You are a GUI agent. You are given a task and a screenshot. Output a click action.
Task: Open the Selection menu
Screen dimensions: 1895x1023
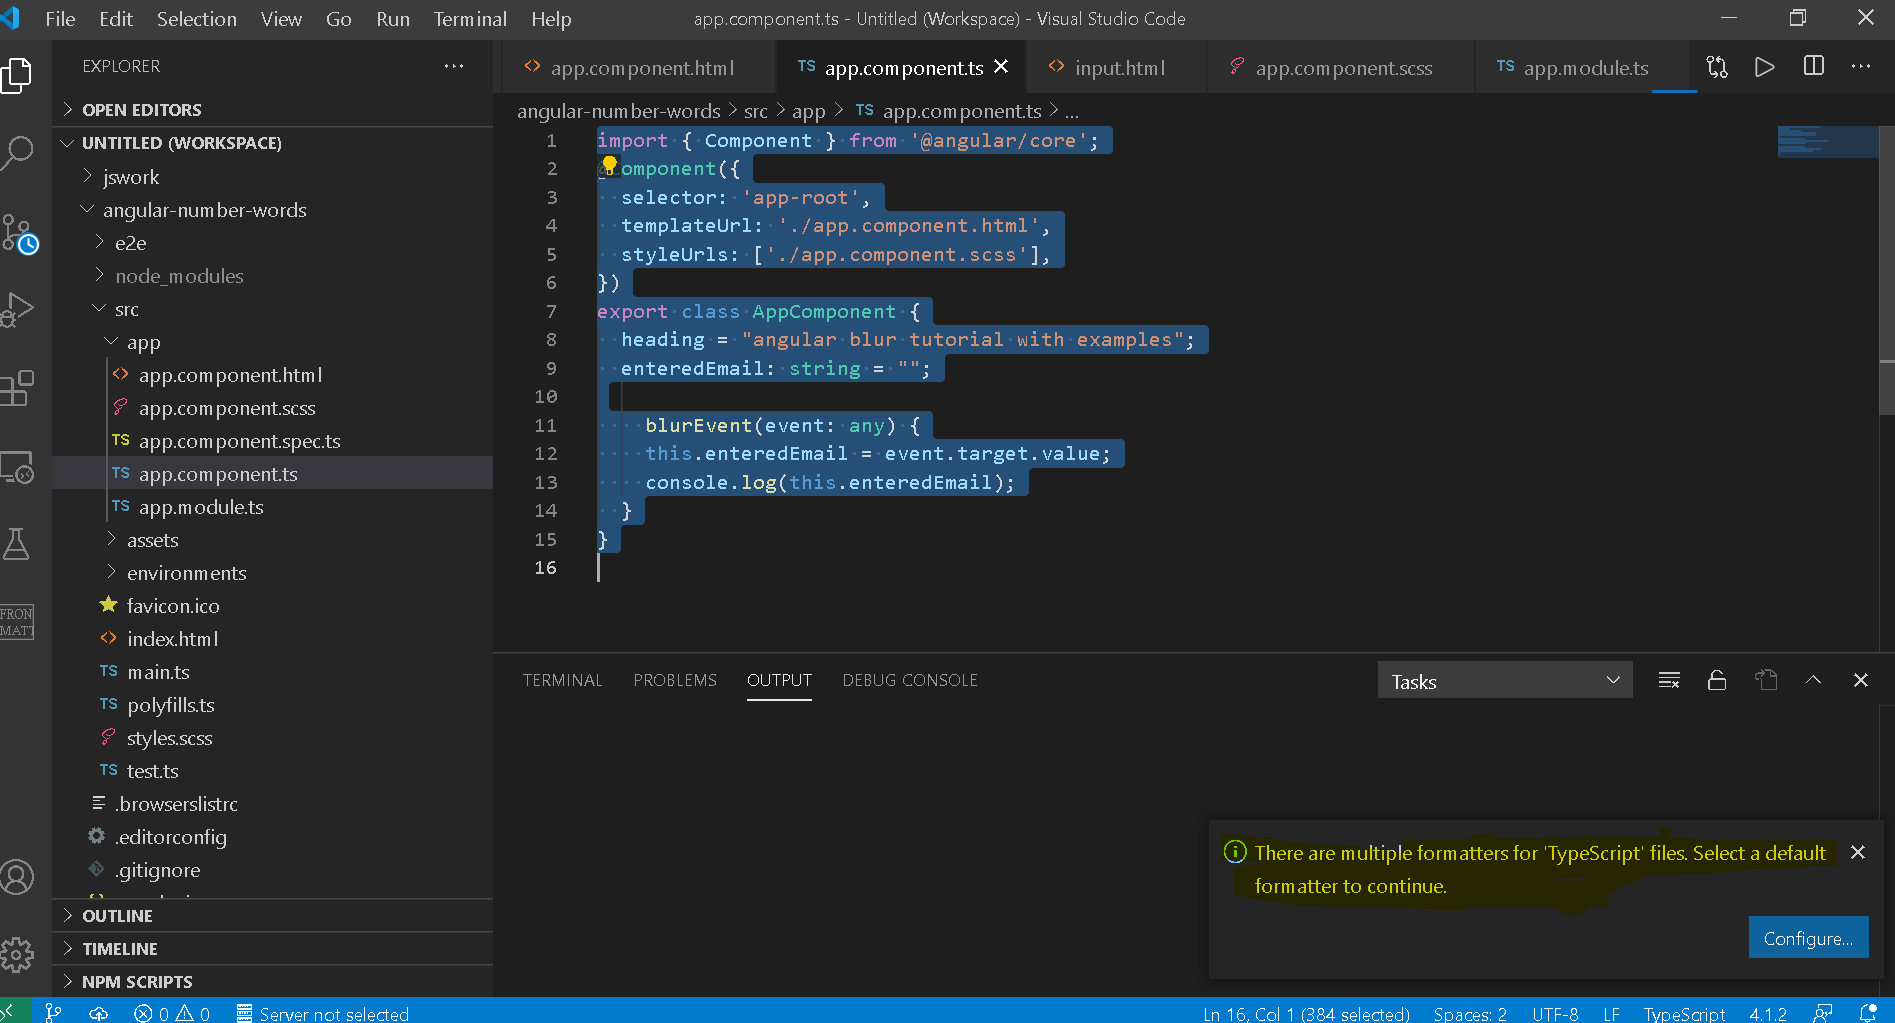(196, 18)
